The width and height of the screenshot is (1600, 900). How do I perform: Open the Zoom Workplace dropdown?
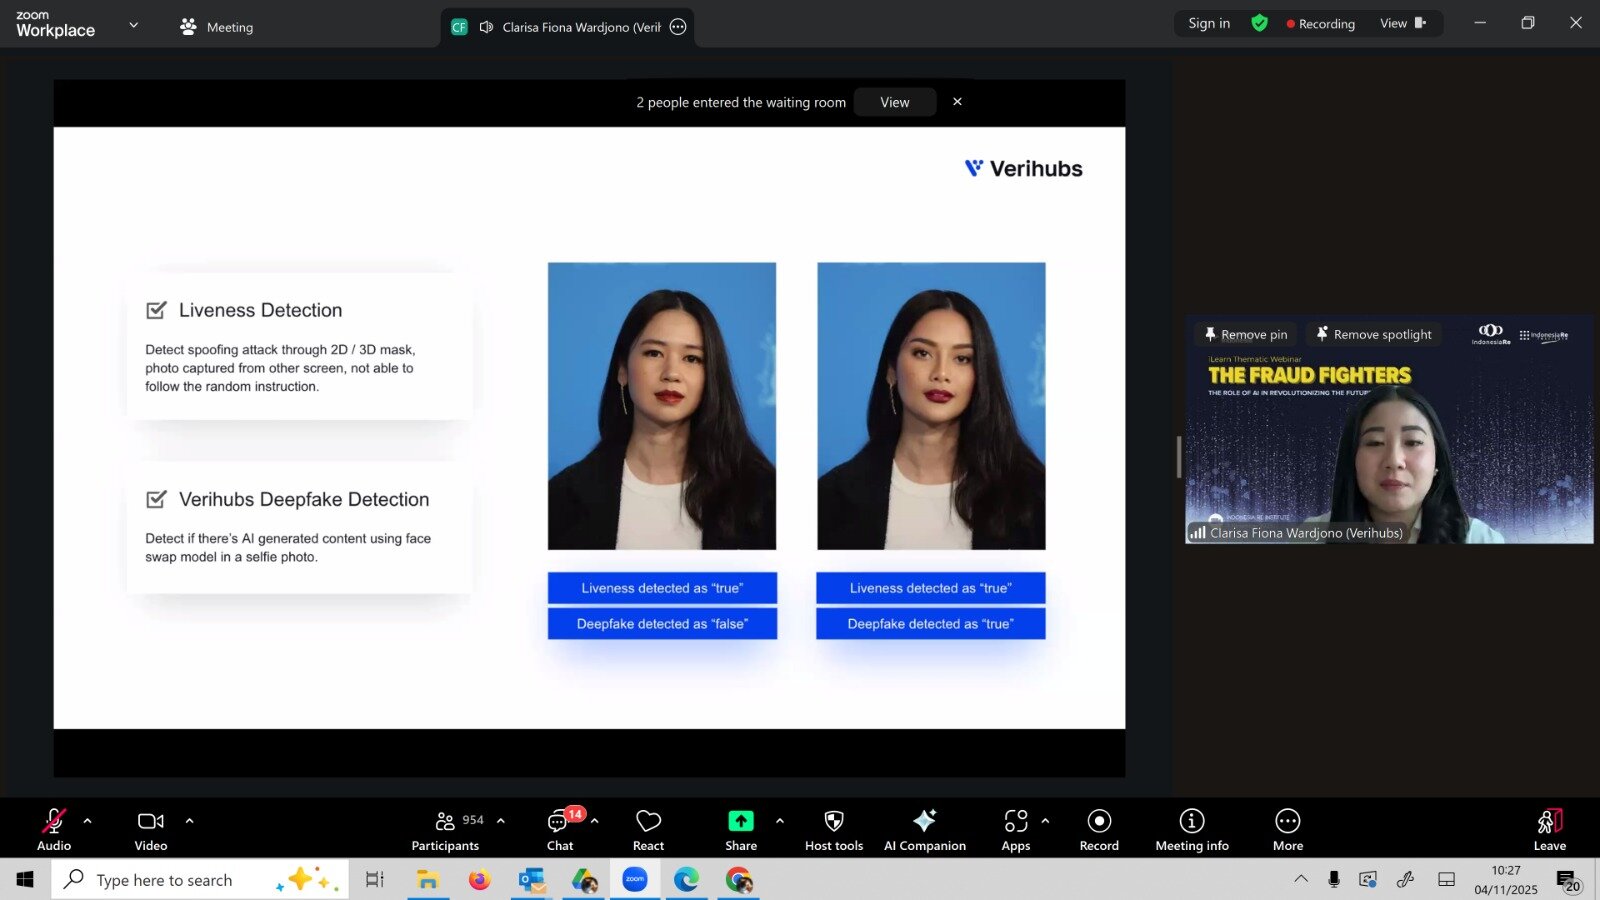coord(133,24)
